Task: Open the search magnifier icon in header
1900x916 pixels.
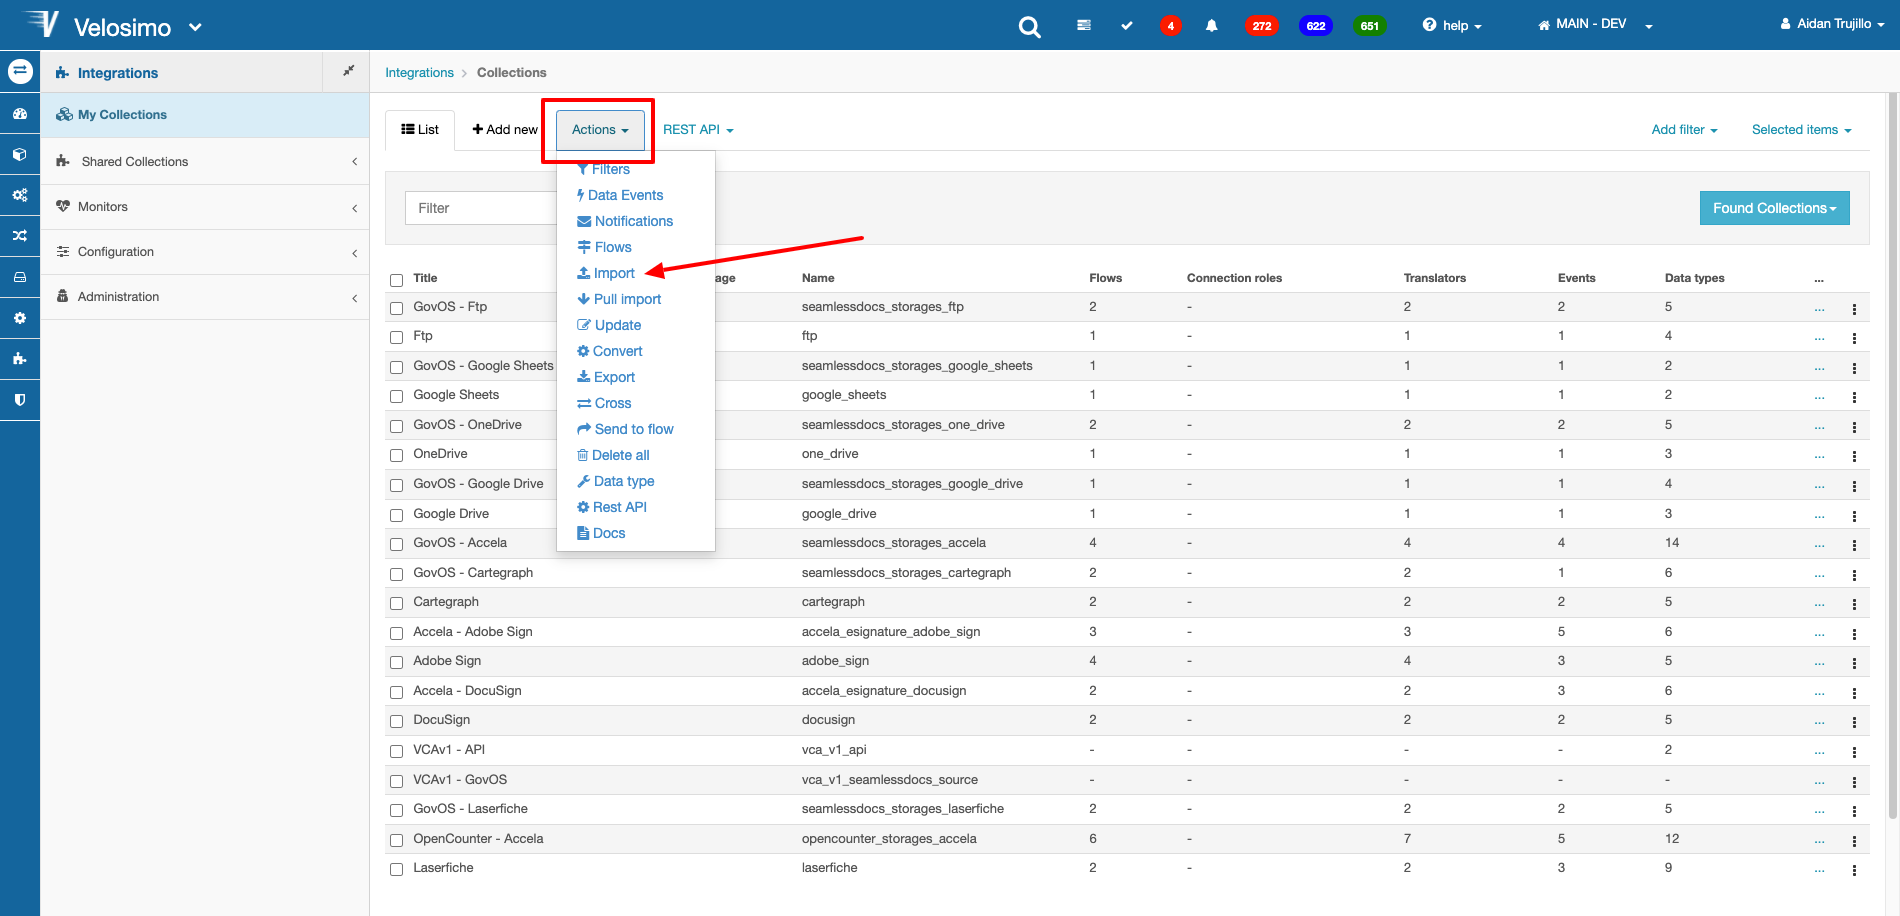Action: [1029, 27]
